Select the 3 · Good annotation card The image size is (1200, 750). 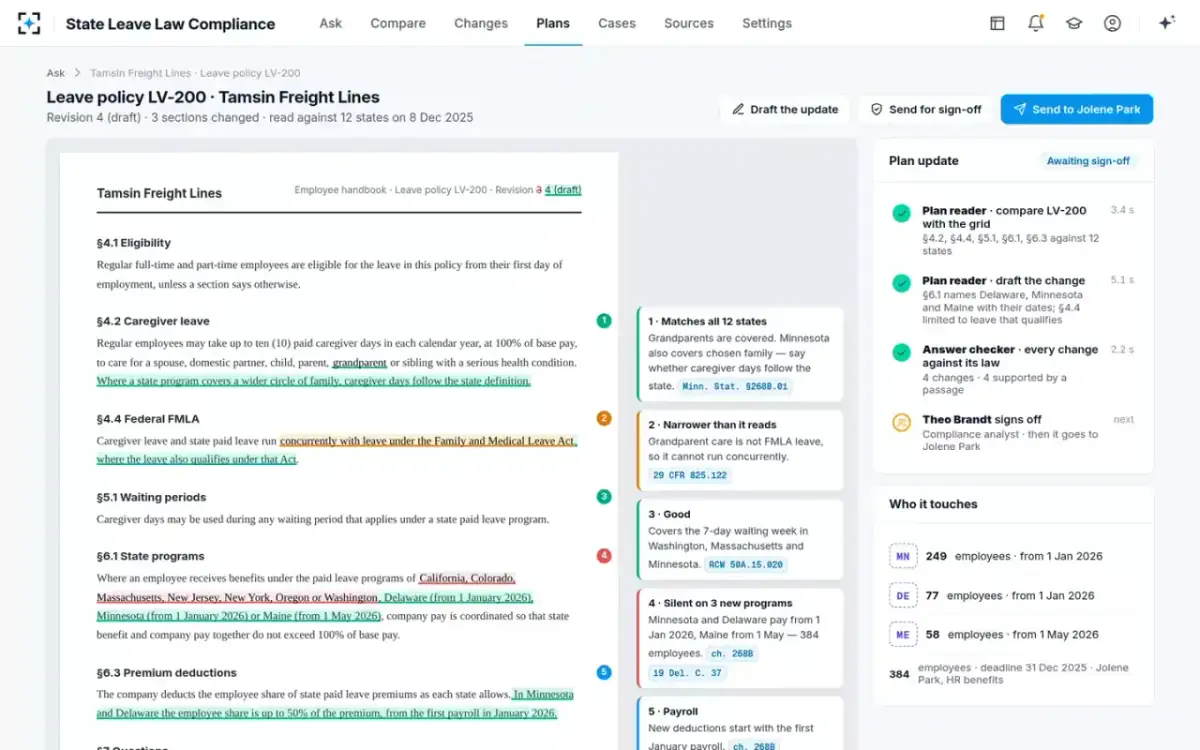pyautogui.click(x=740, y=539)
